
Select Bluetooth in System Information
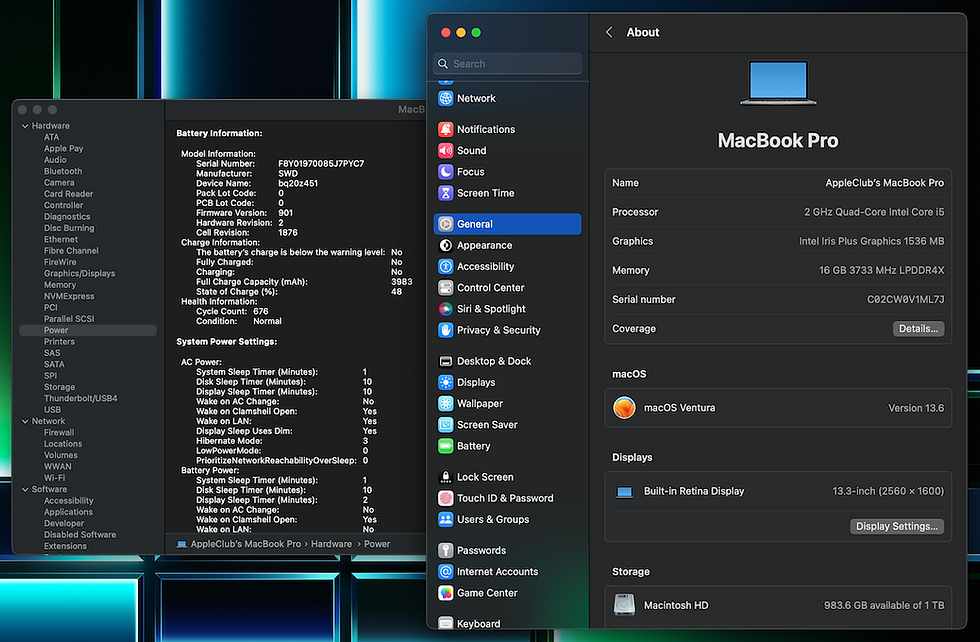(62, 171)
